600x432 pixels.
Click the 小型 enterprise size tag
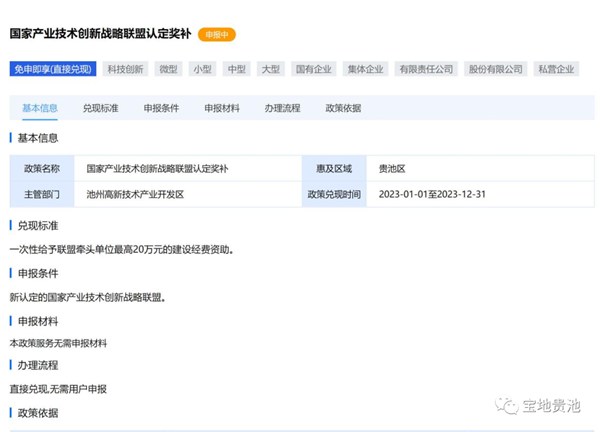(x=203, y=69)
